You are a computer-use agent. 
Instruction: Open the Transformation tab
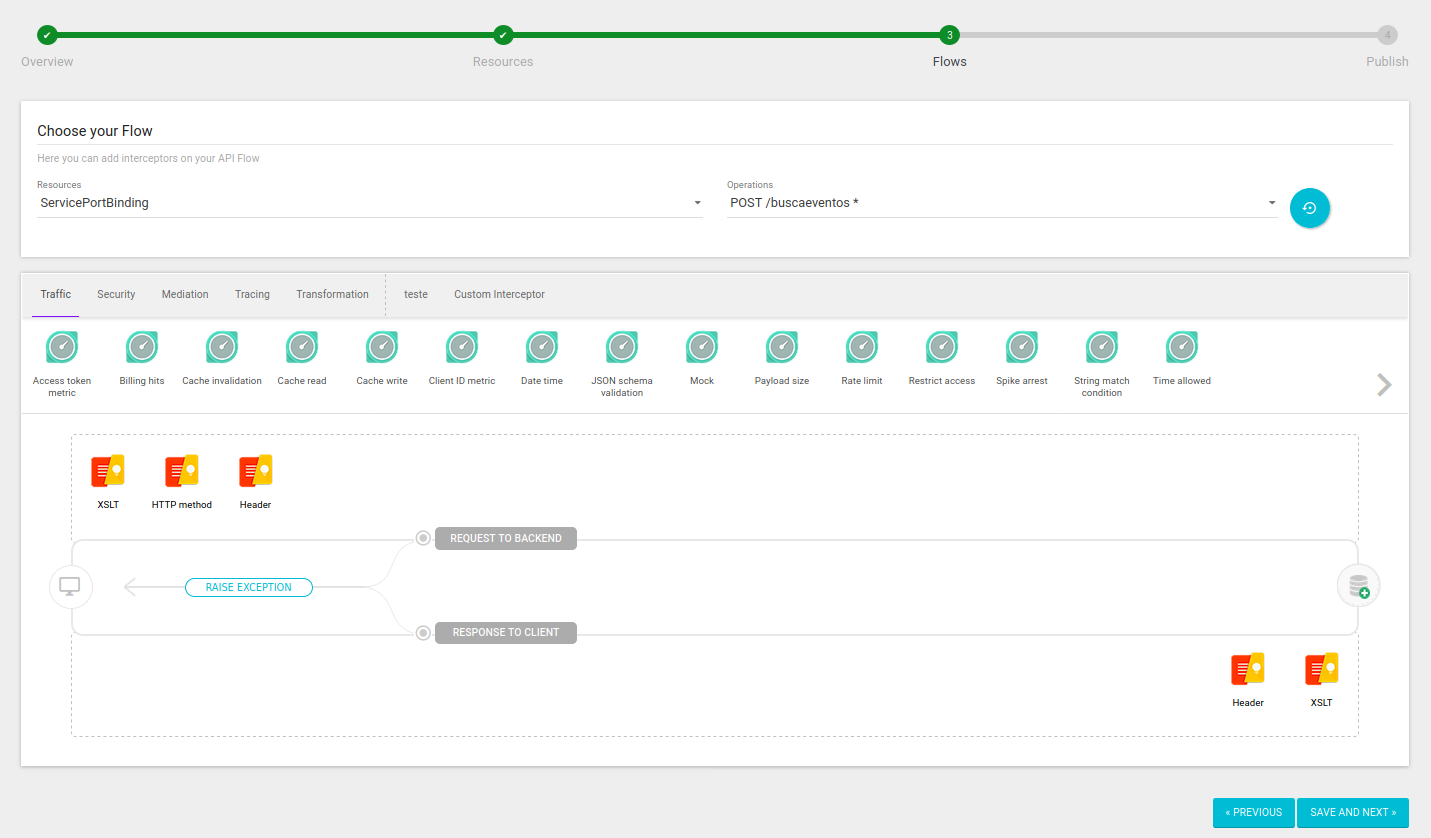click(332, 294)
